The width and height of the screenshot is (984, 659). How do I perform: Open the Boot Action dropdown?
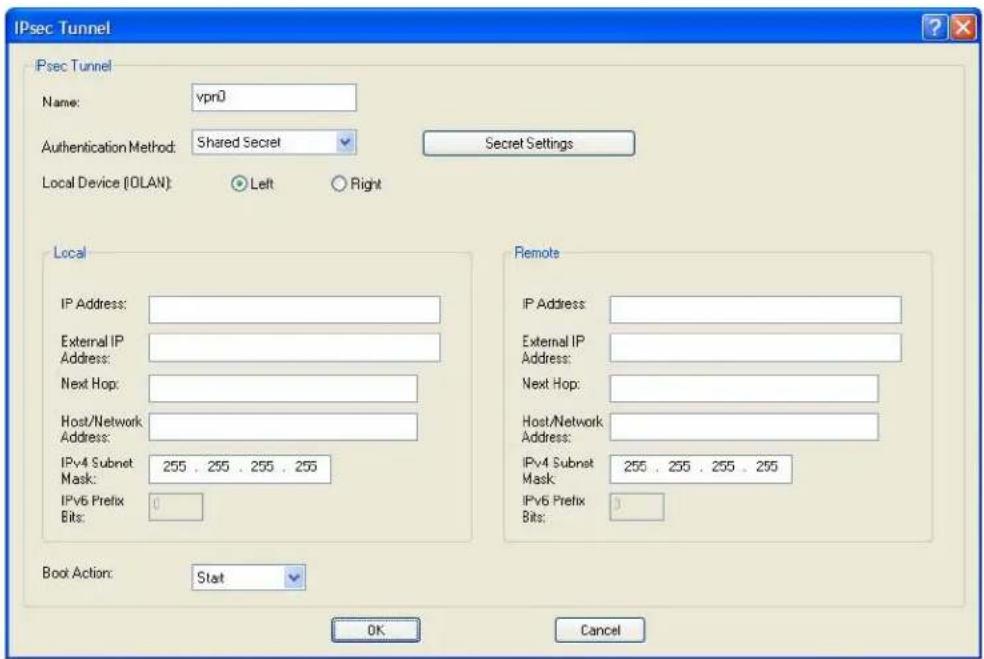pyautogui.click(x=249, y=577)
